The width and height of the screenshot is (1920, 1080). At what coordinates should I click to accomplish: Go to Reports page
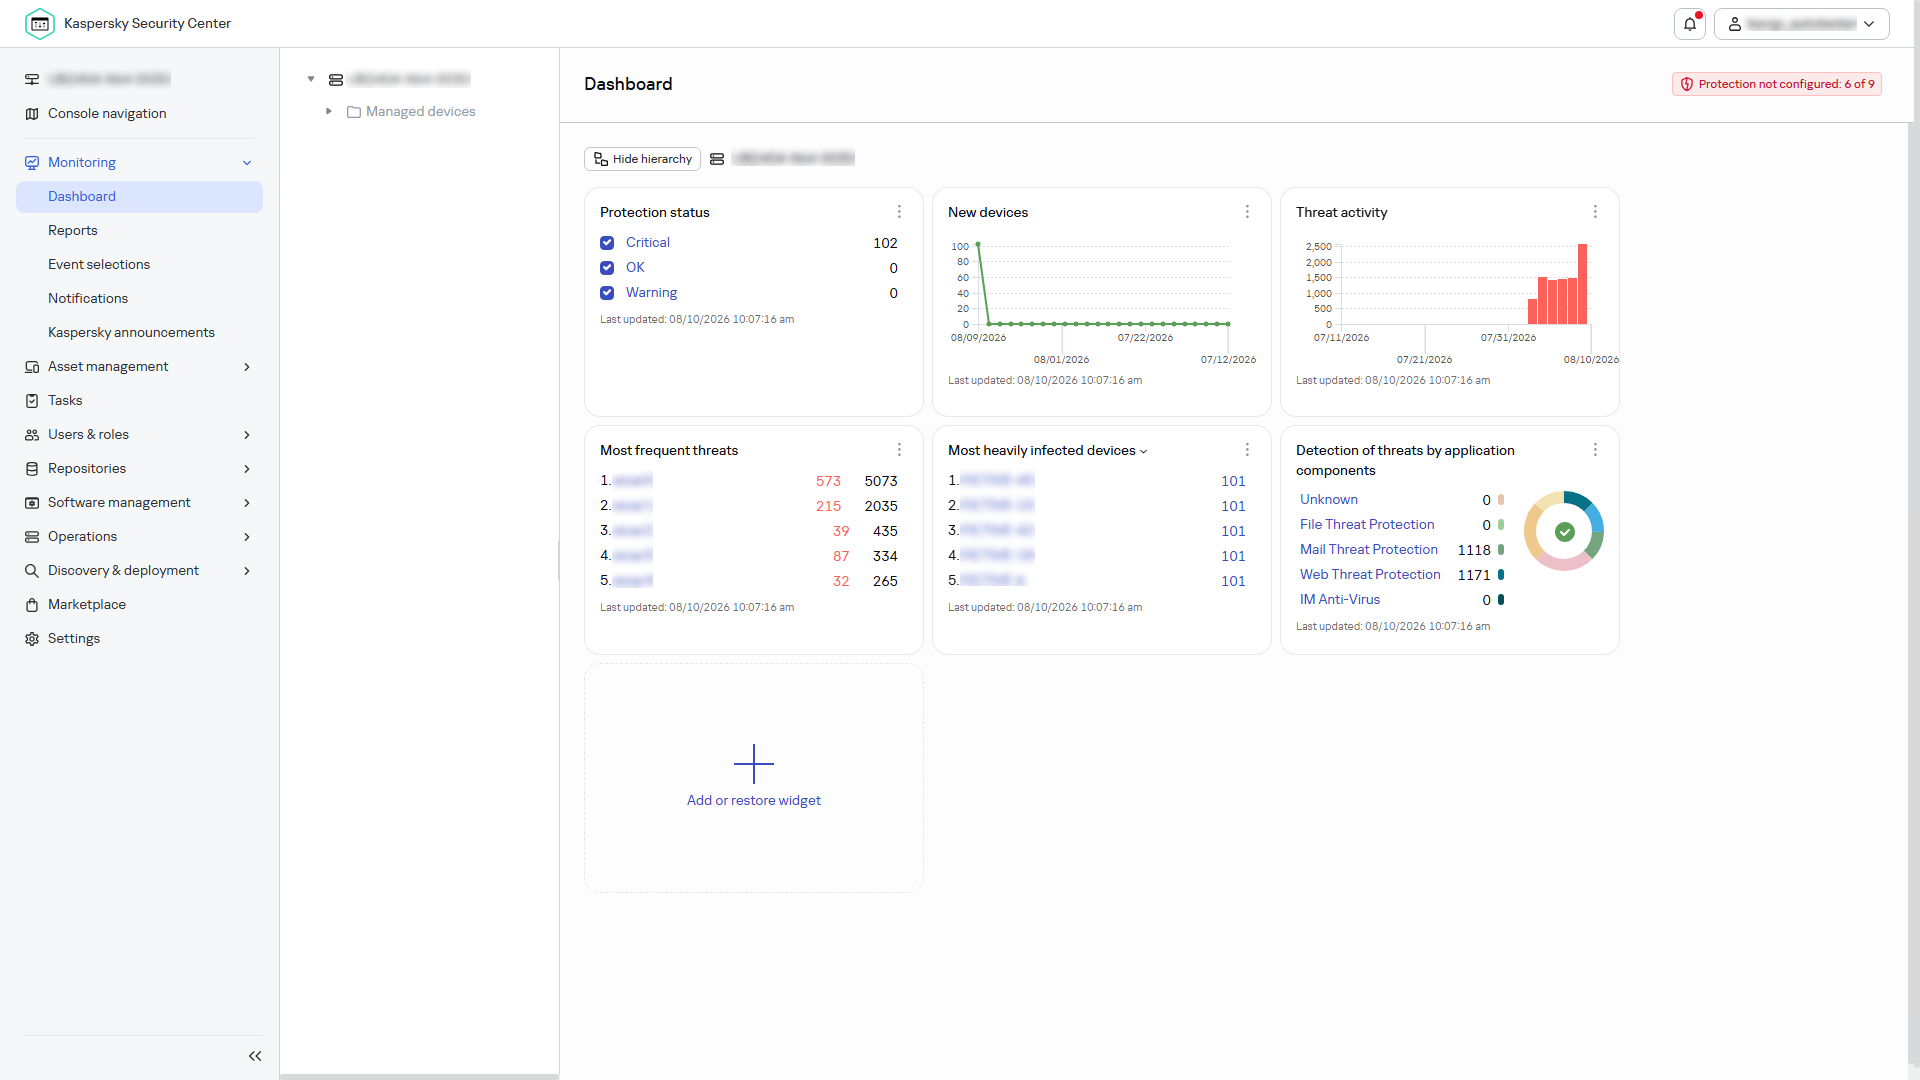click(73, 230)
